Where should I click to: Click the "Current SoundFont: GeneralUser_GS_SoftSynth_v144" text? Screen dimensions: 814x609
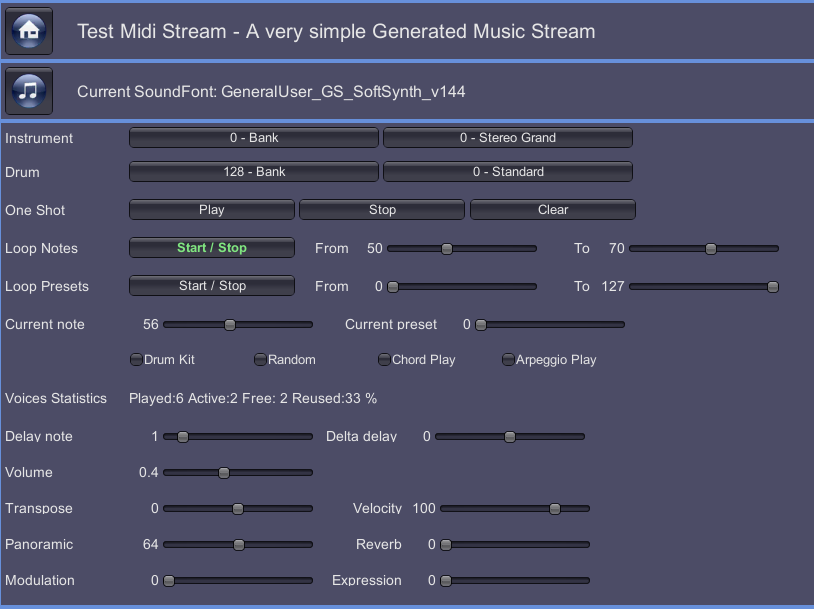(x=271, y=92)
